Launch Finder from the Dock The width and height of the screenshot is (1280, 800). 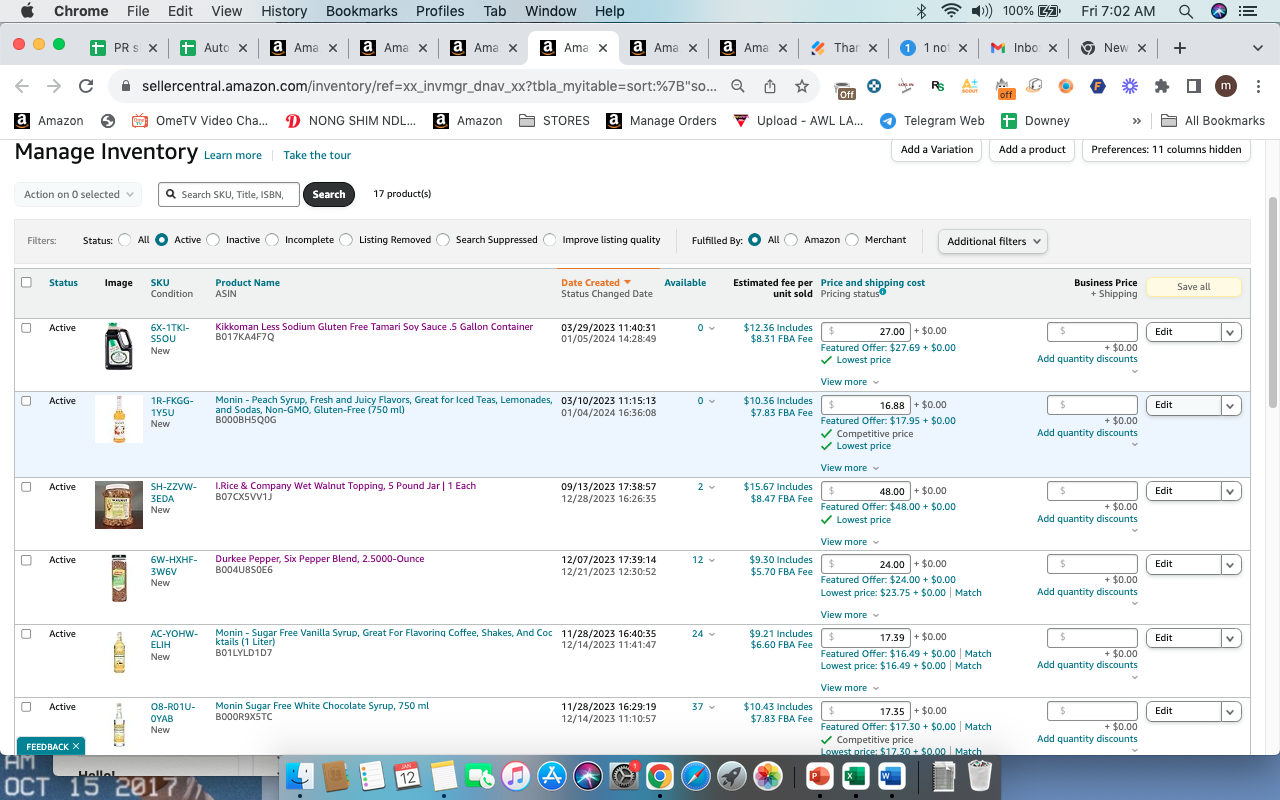300,776
